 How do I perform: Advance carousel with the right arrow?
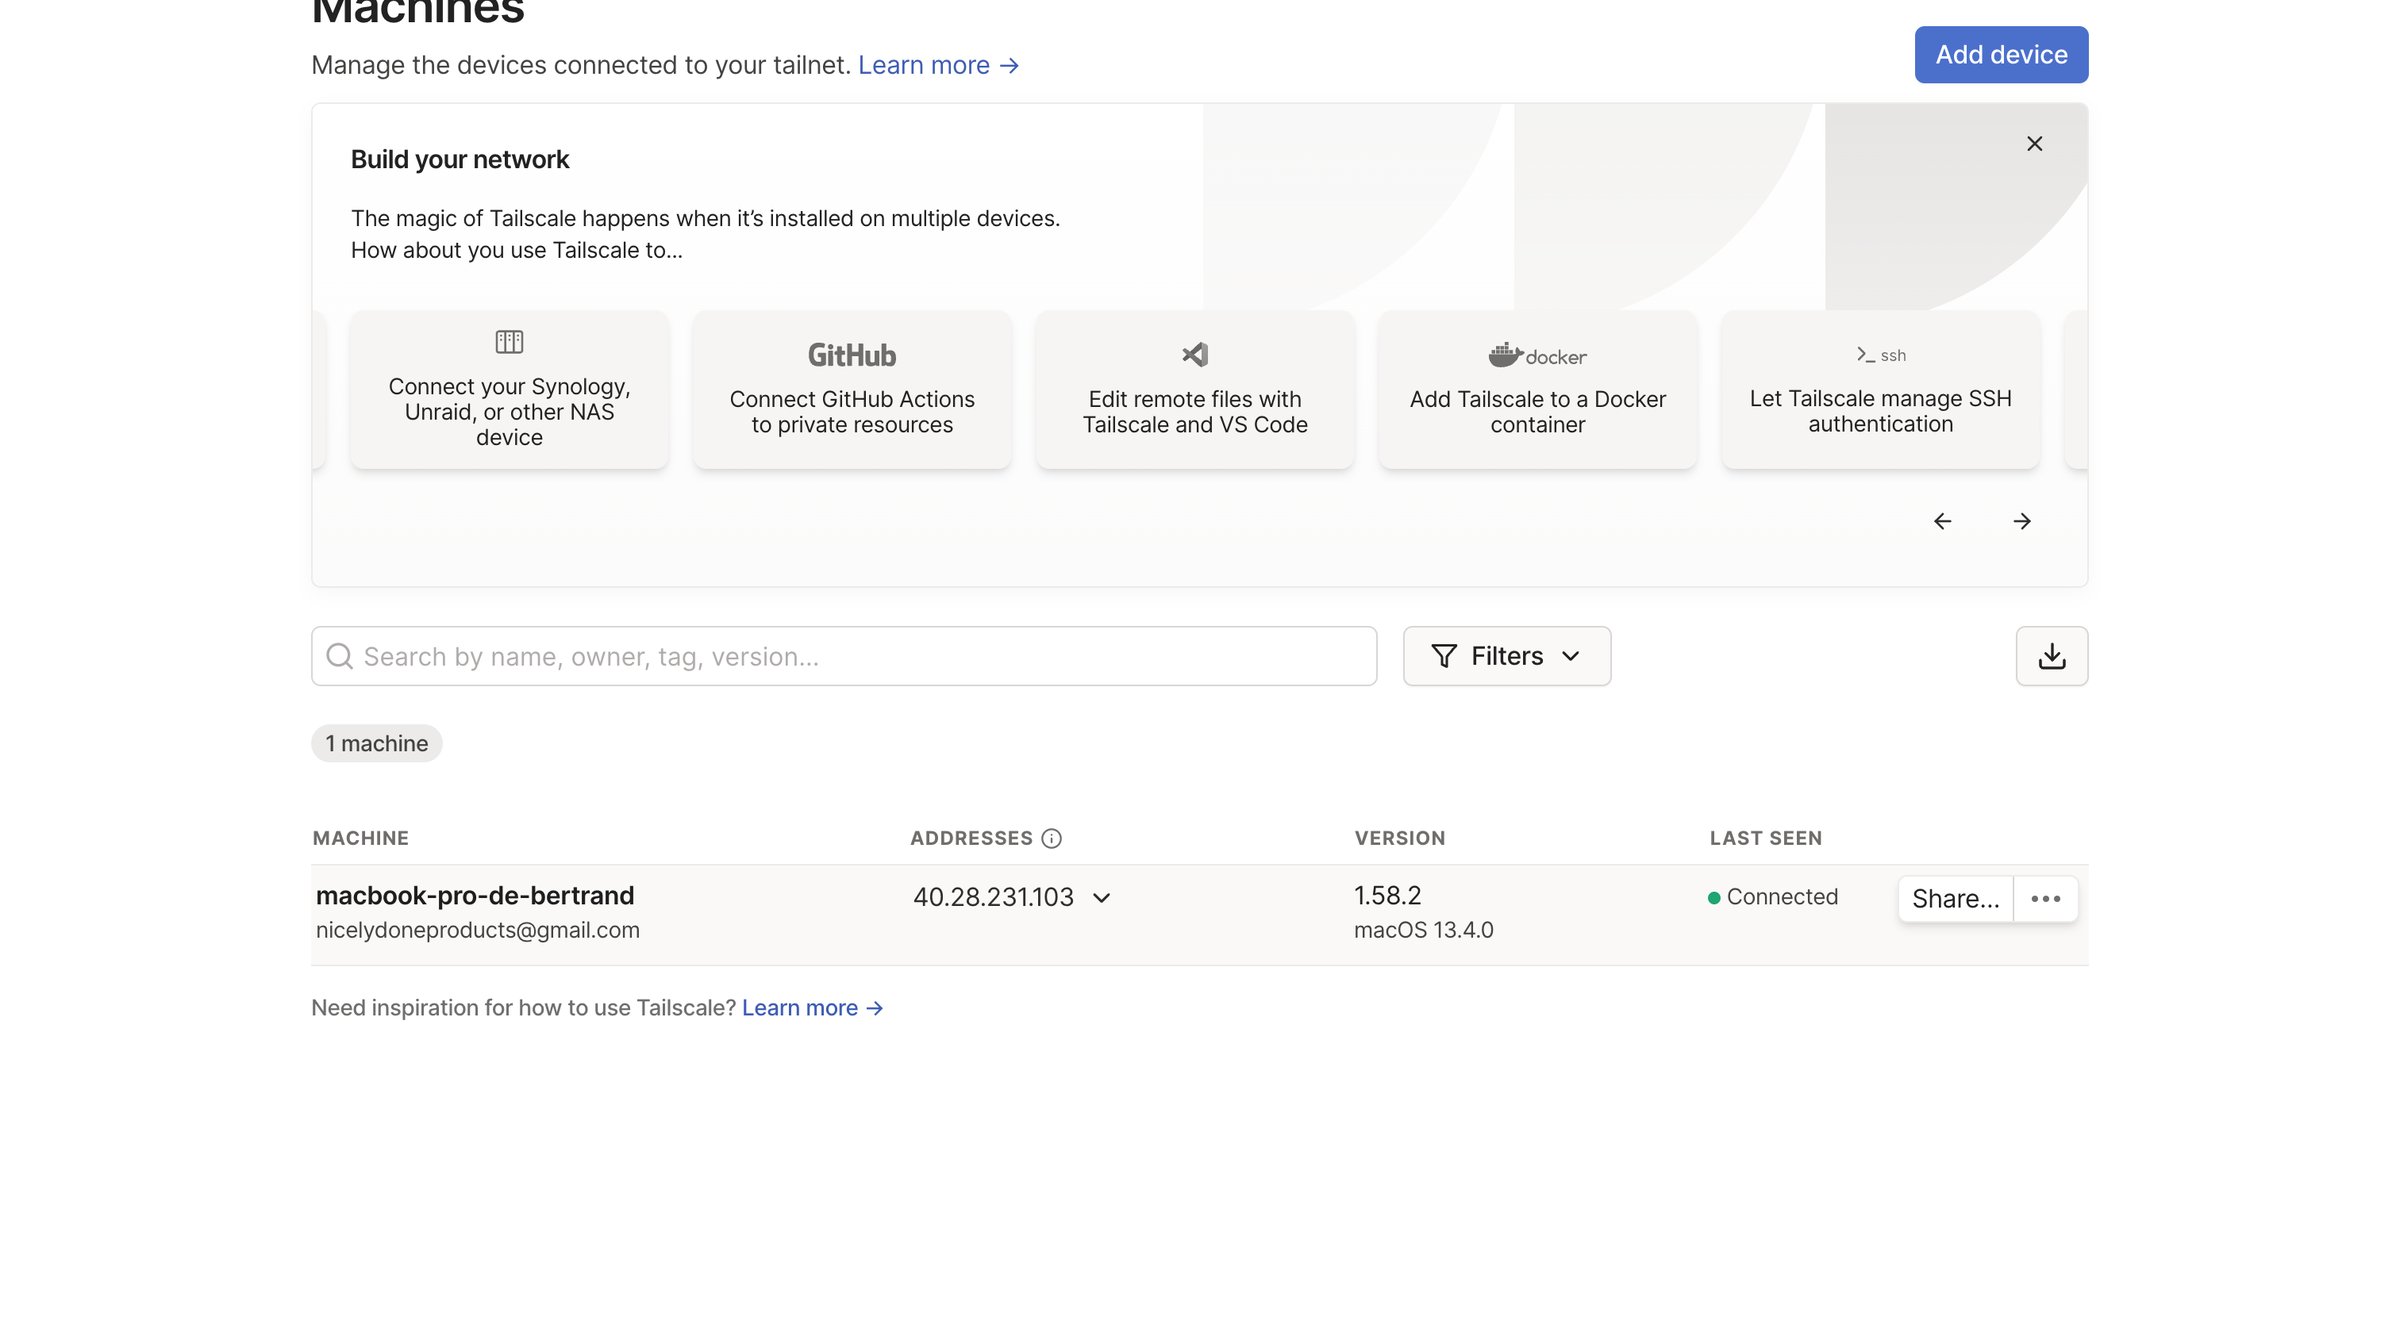point(2022,521)
